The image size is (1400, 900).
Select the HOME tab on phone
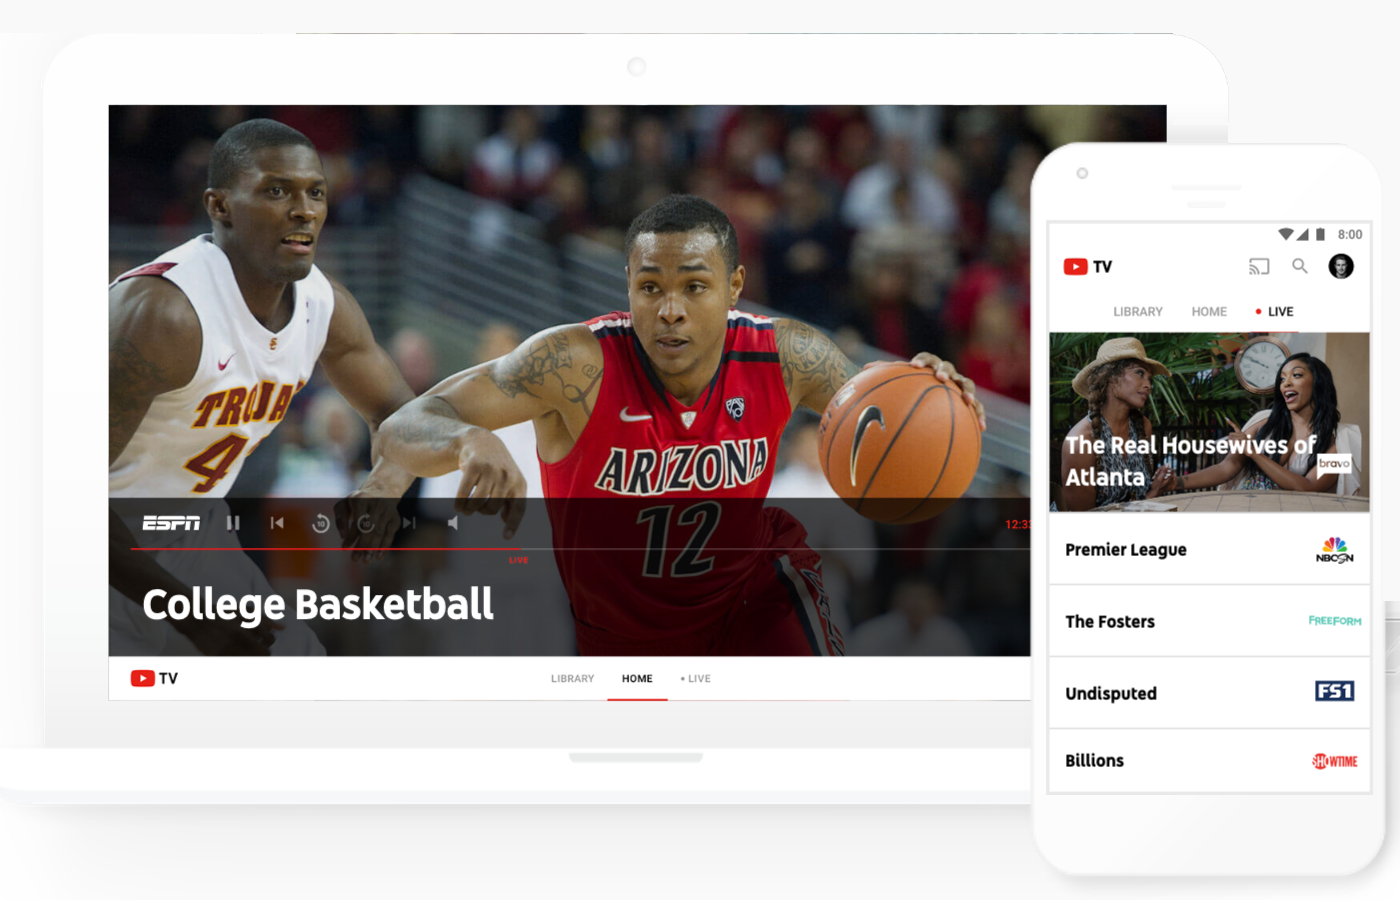pos(1209,312)
